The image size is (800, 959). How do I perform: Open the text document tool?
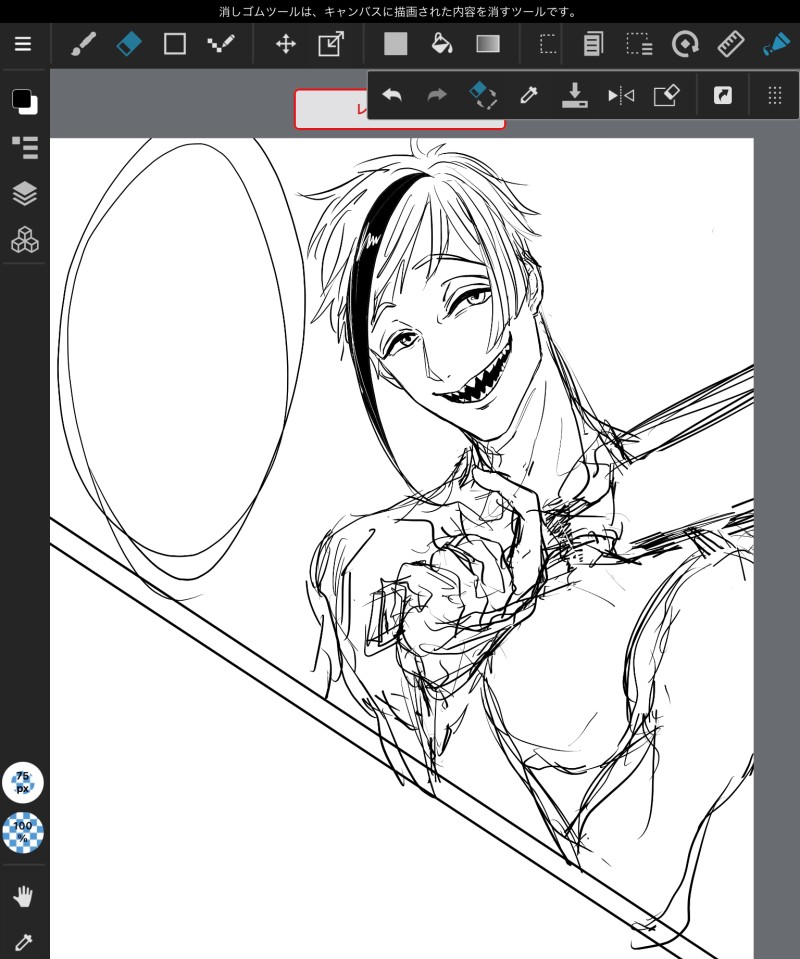(593, 44)
